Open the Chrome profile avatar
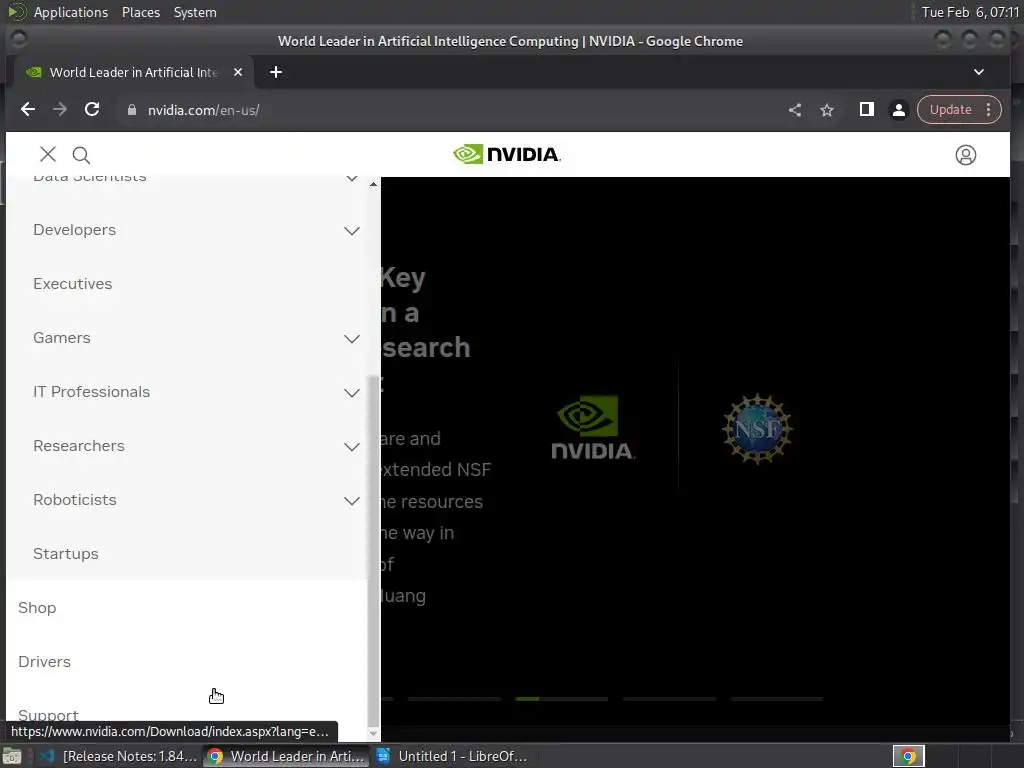Image resolution: width=1024 pixels, height=768 pixels. 899,110
